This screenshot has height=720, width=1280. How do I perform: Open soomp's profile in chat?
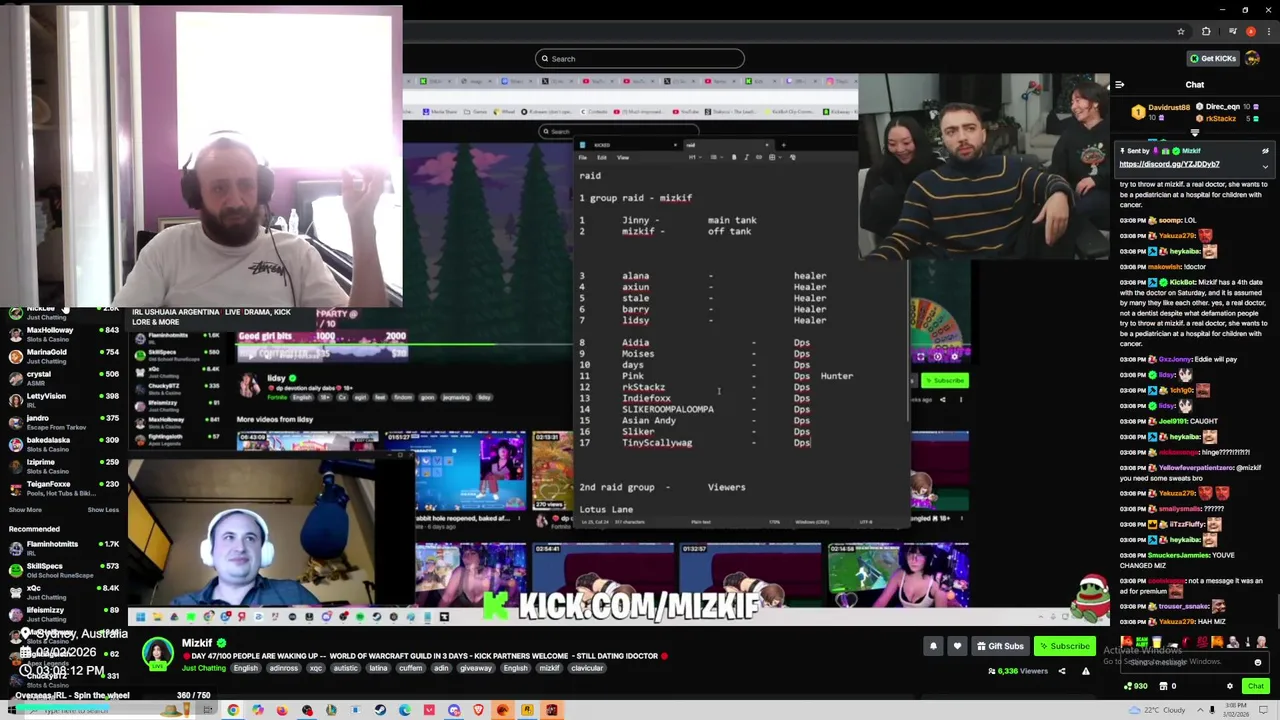[x=1170, y=220]
